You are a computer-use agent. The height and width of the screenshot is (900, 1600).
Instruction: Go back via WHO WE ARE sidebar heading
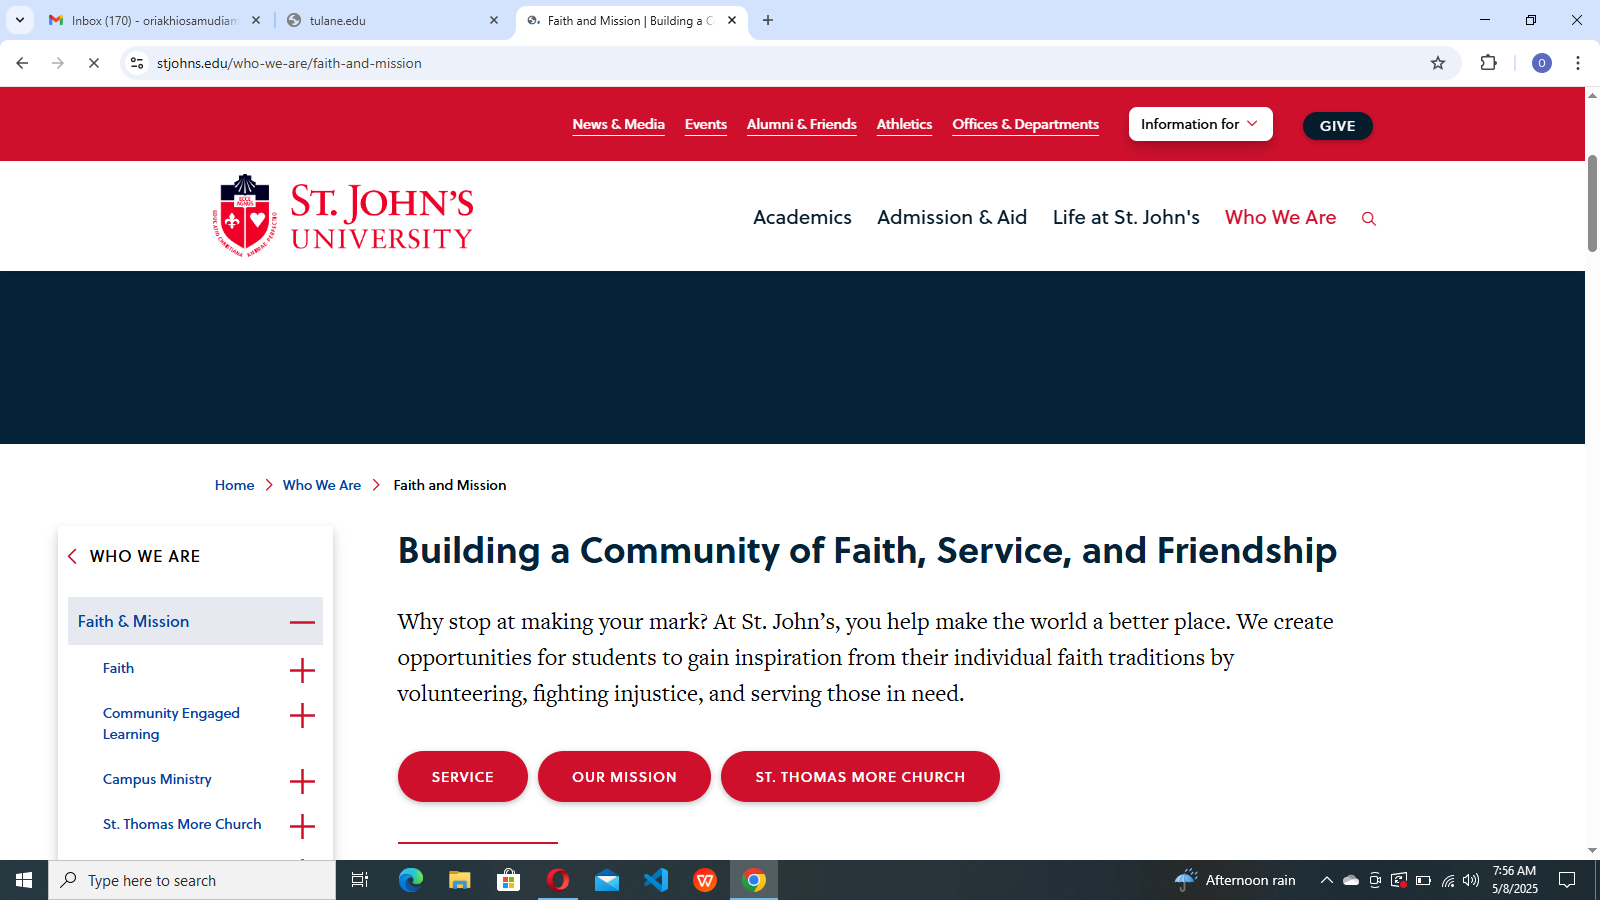pos(145,556)
